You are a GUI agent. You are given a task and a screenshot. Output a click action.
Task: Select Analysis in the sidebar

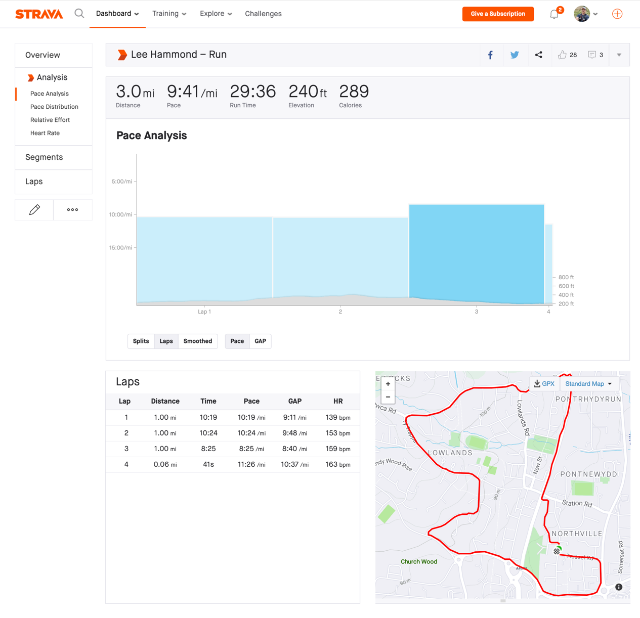coord(52,78)
